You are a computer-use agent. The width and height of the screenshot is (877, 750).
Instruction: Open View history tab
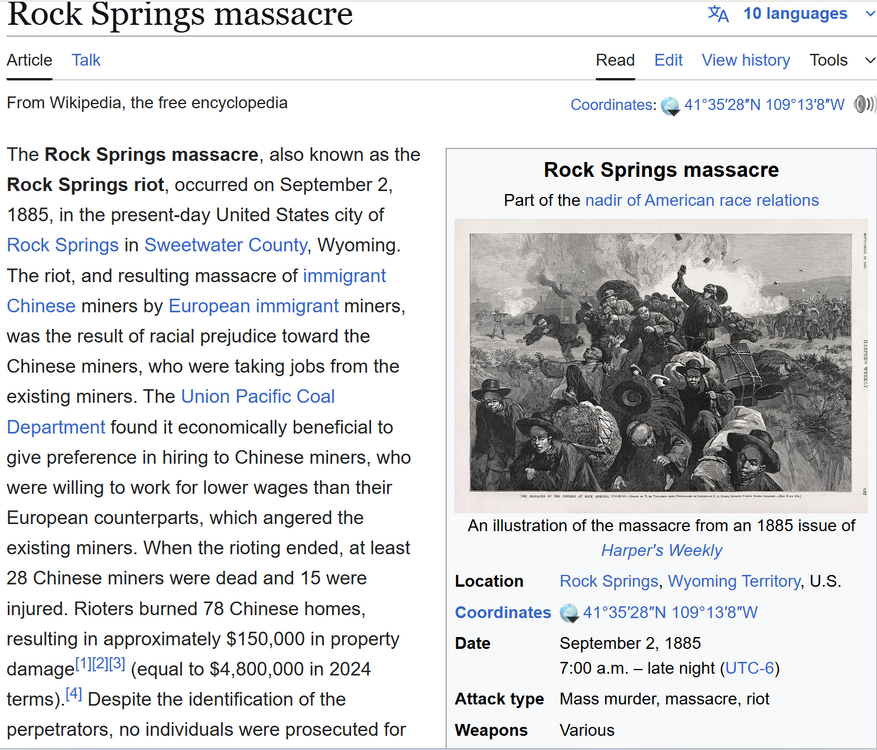[745, 60]
